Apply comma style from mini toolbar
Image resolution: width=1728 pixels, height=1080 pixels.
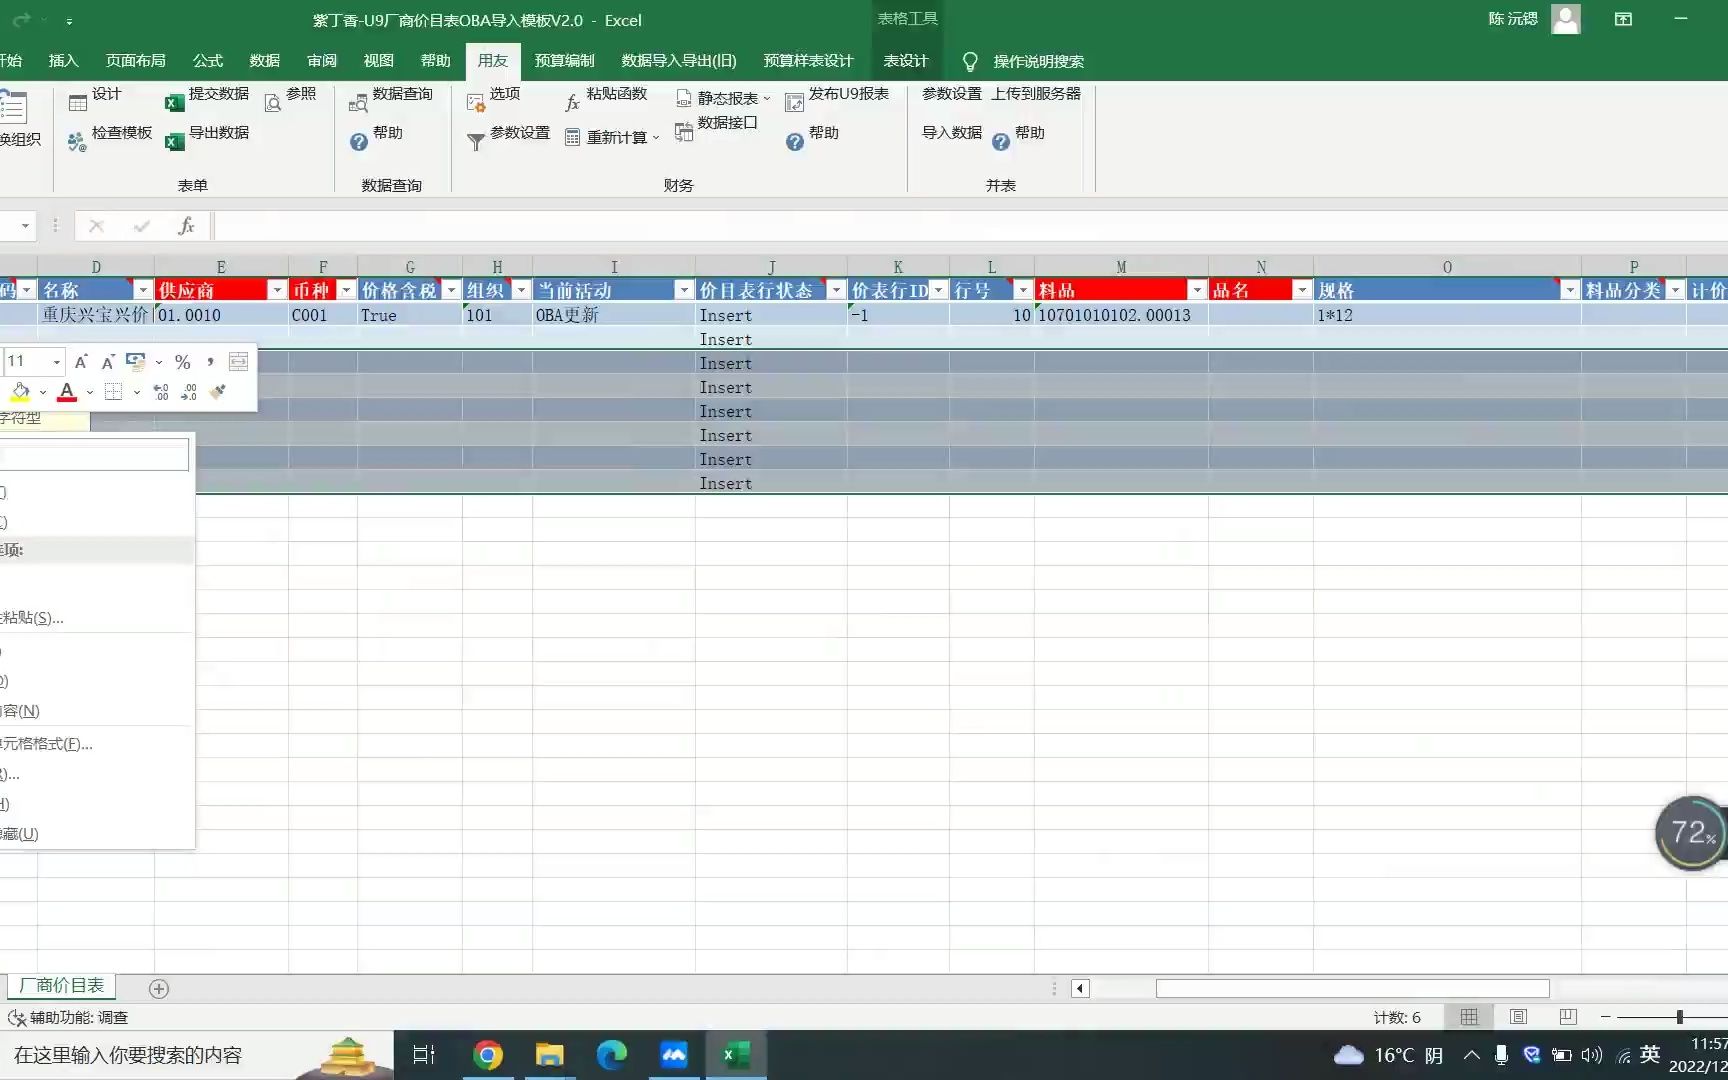210,362
